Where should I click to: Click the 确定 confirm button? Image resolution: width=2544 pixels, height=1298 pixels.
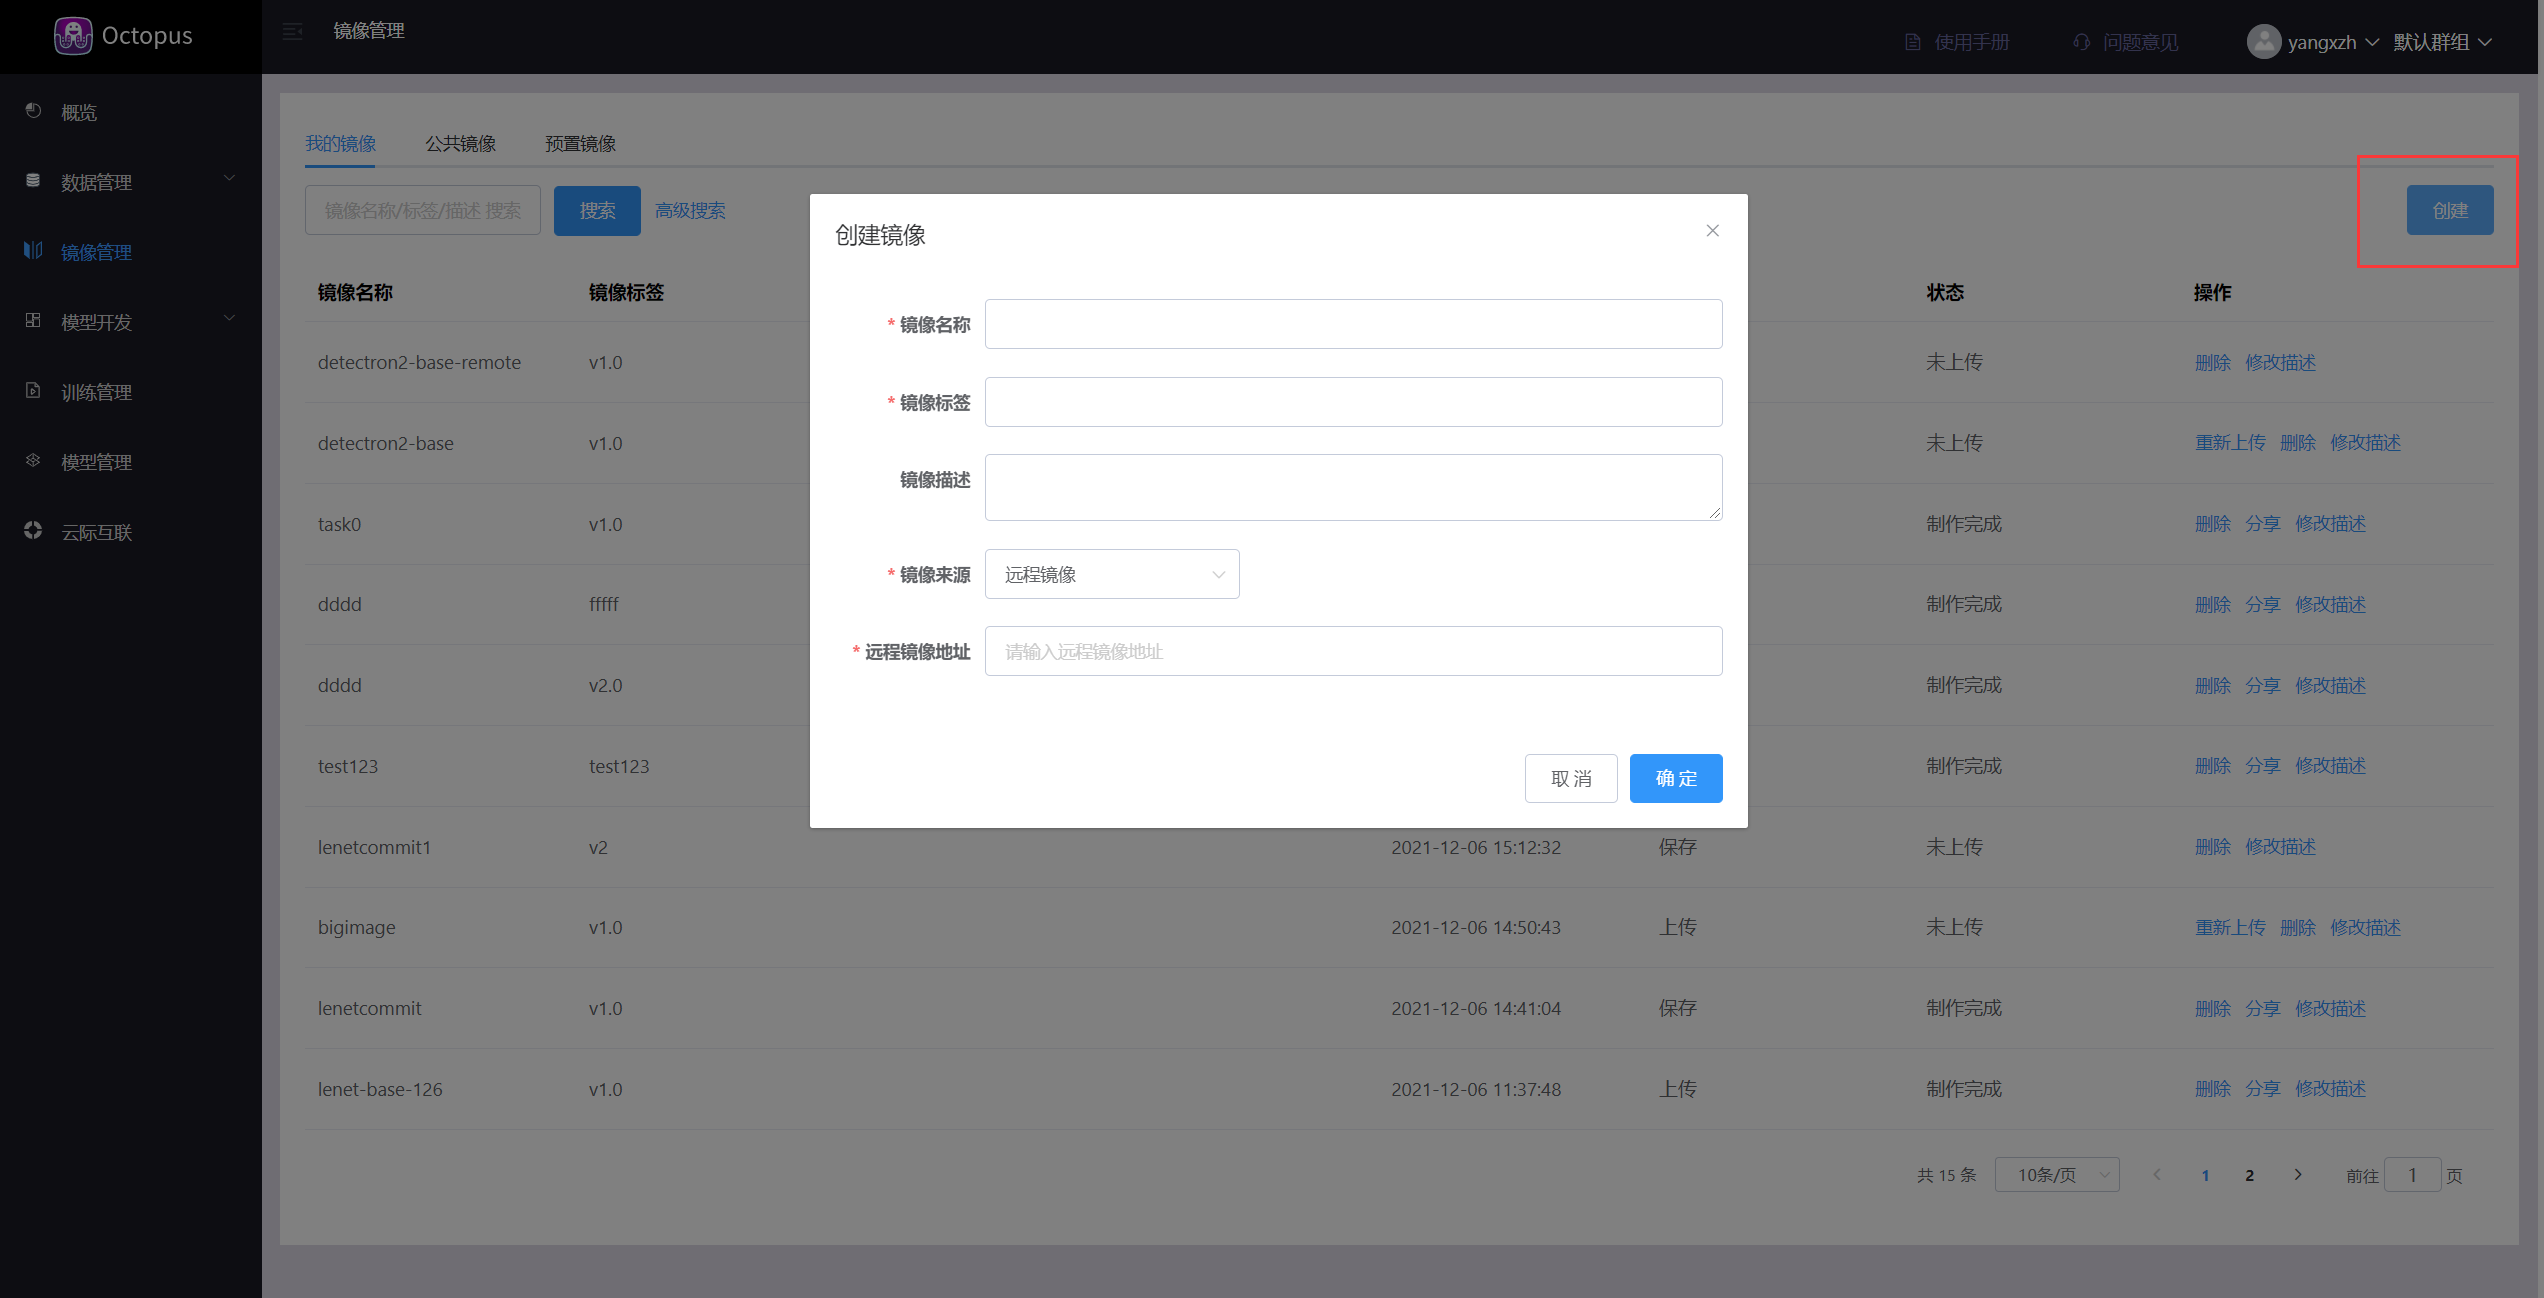point(1676,779)
